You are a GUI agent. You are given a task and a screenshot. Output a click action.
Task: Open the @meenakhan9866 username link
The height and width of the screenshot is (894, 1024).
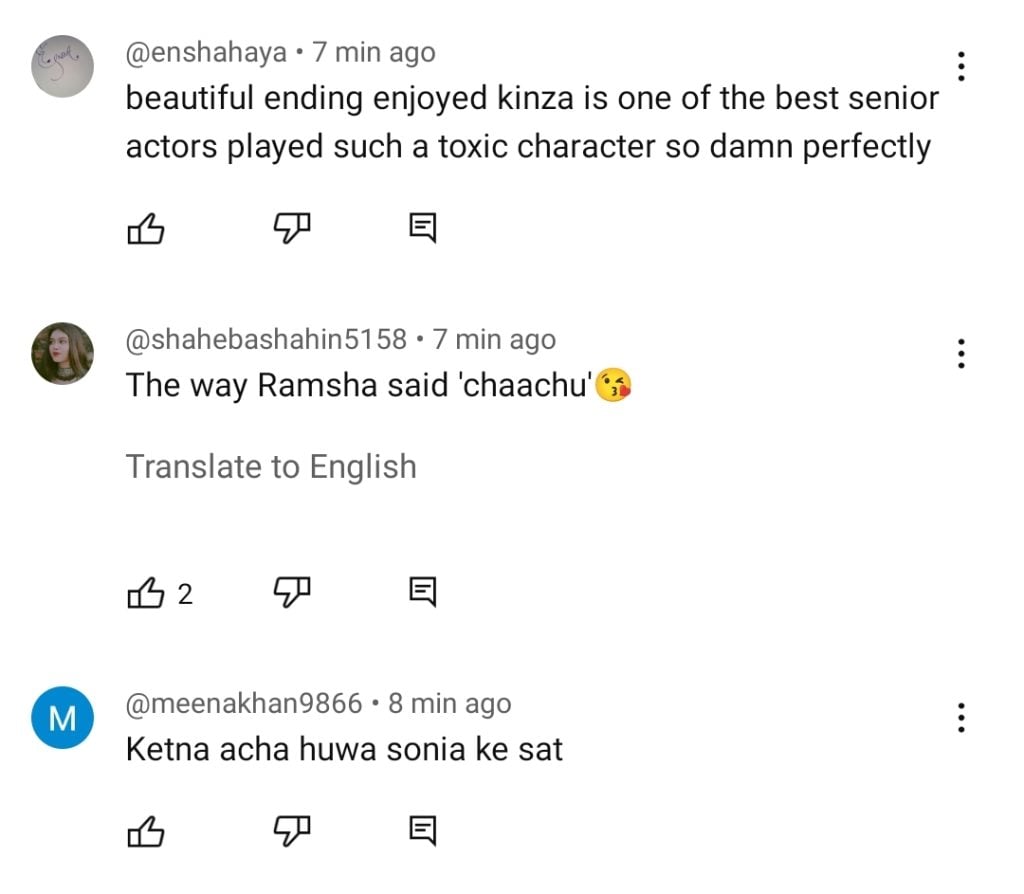tap(243, 703)
